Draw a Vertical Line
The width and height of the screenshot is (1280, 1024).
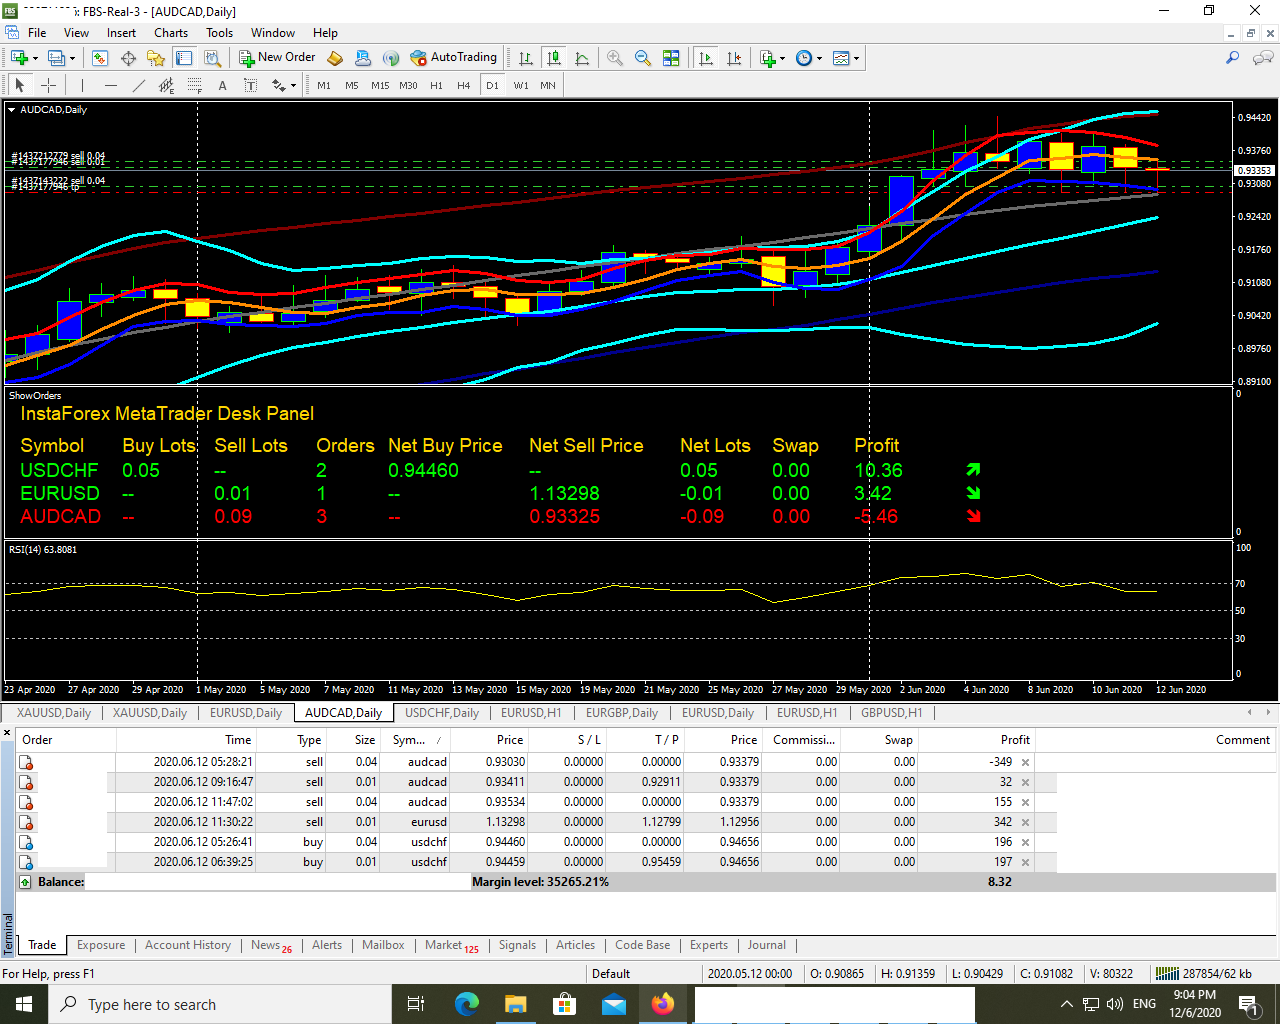click(82, 86)
